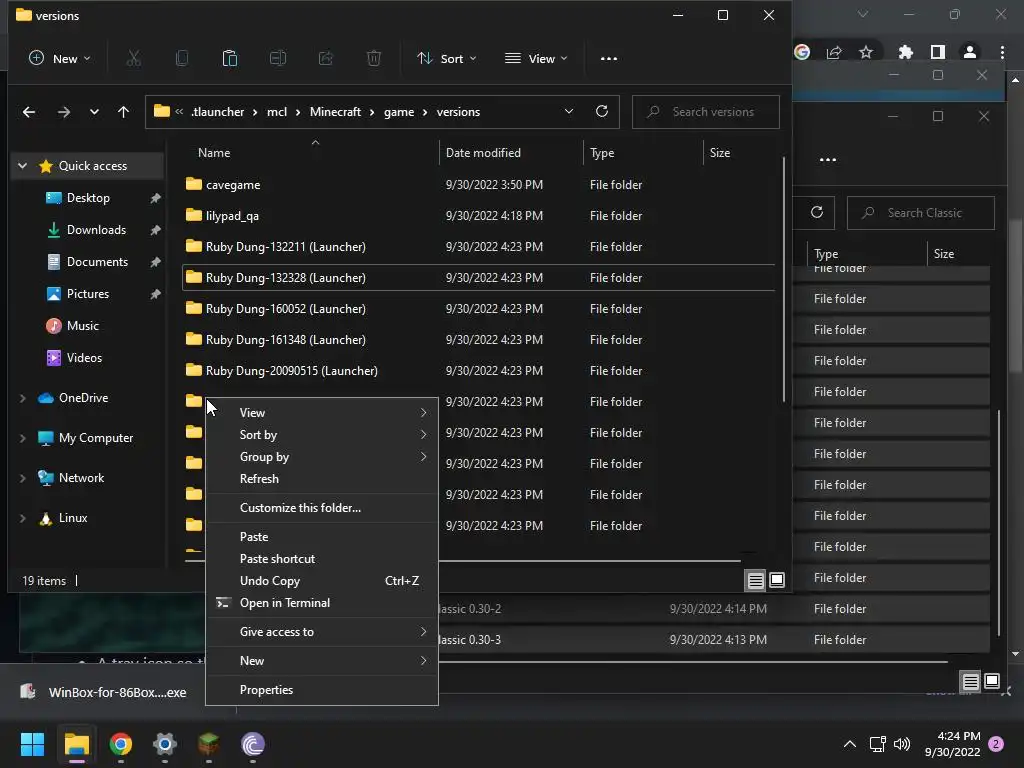Click Chrome share page icon
The image size is (1024, 768).
point(834,52)
